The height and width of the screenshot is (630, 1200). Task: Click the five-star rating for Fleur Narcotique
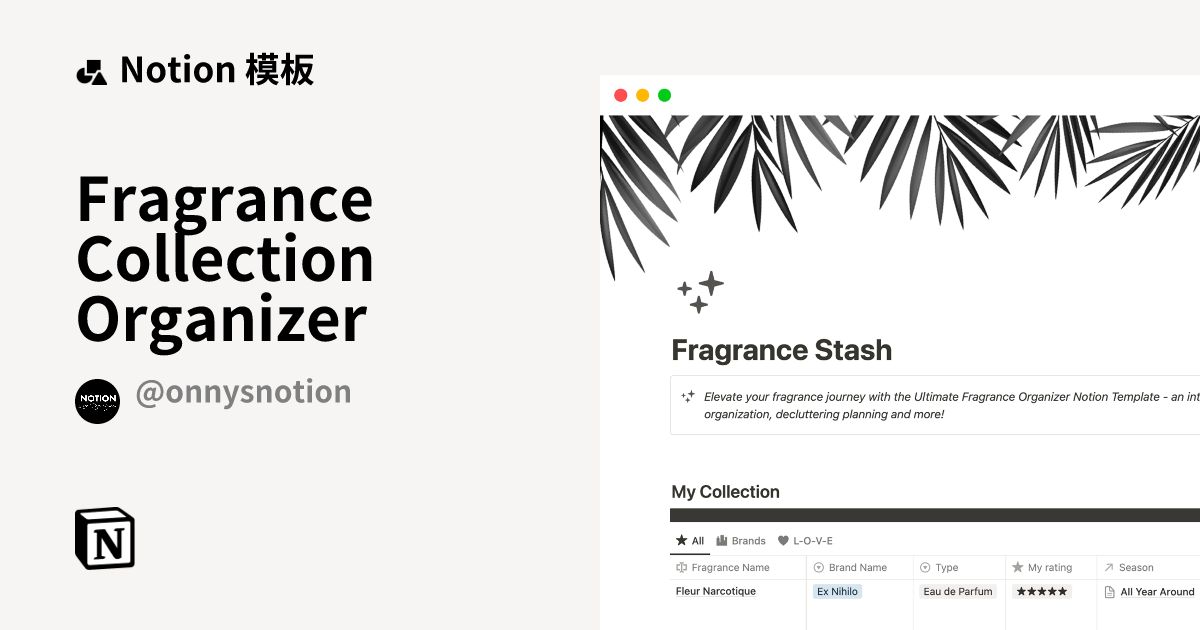tap(1040, 591)
